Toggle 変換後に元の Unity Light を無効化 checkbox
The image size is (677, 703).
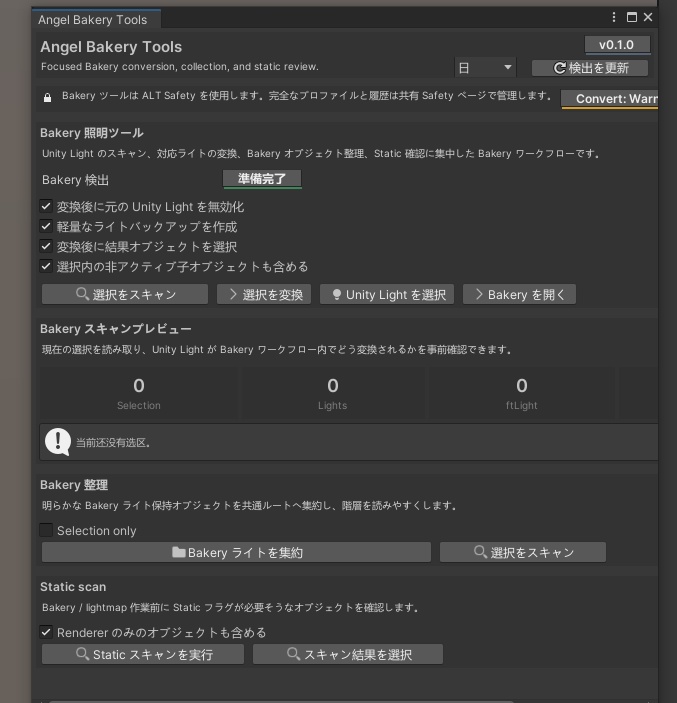click(46, 206)
